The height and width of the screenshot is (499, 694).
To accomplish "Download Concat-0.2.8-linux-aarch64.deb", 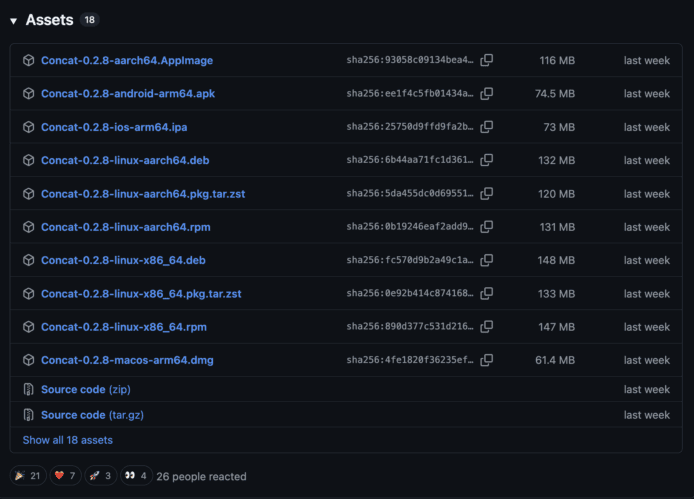I will tap(125, 160).
